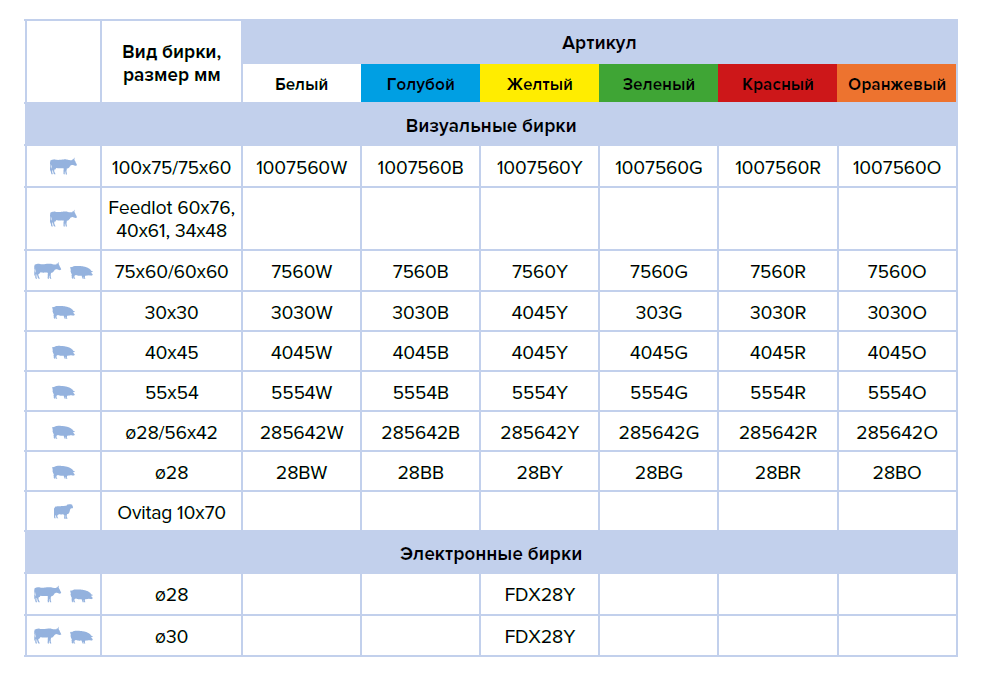1004x684 pixels.
Task: Click article code 28BY
Action: [539, 473]
